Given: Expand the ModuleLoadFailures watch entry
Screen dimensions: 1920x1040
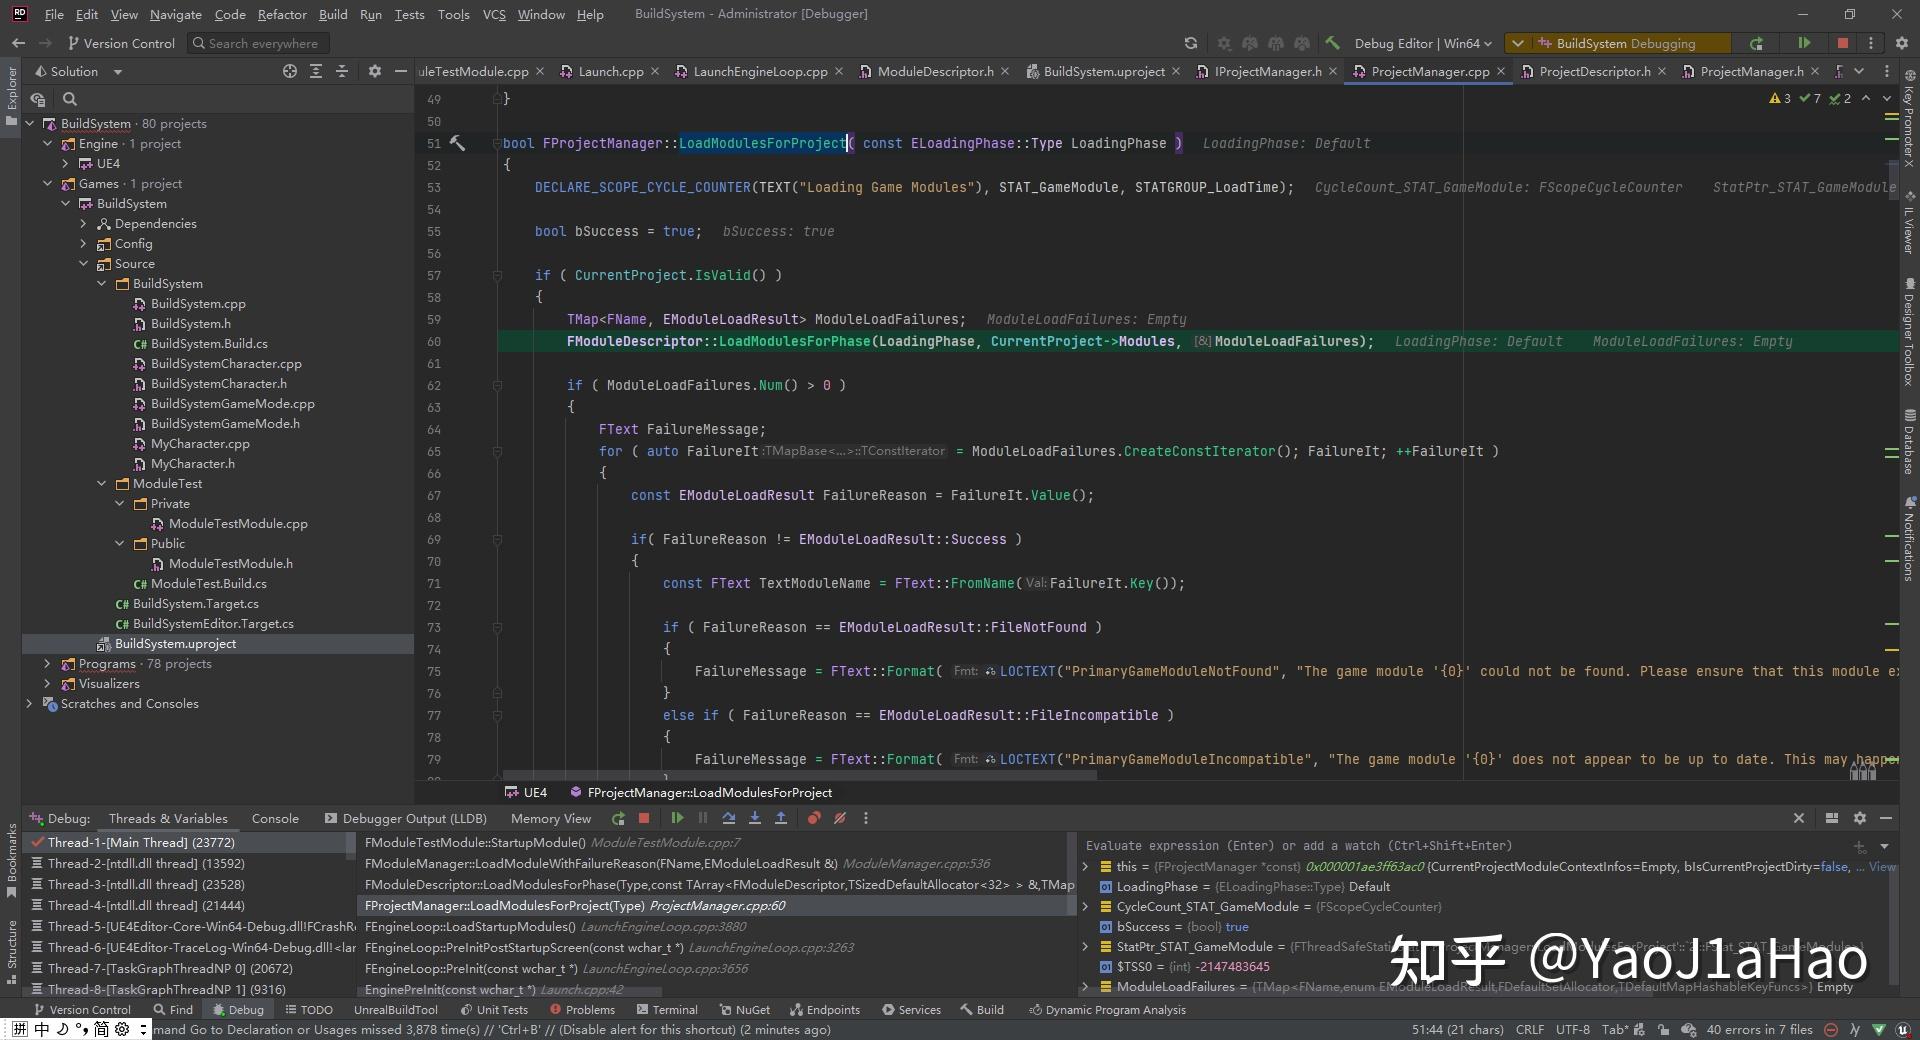Looking at the screenshot, I should (1085, 987).
